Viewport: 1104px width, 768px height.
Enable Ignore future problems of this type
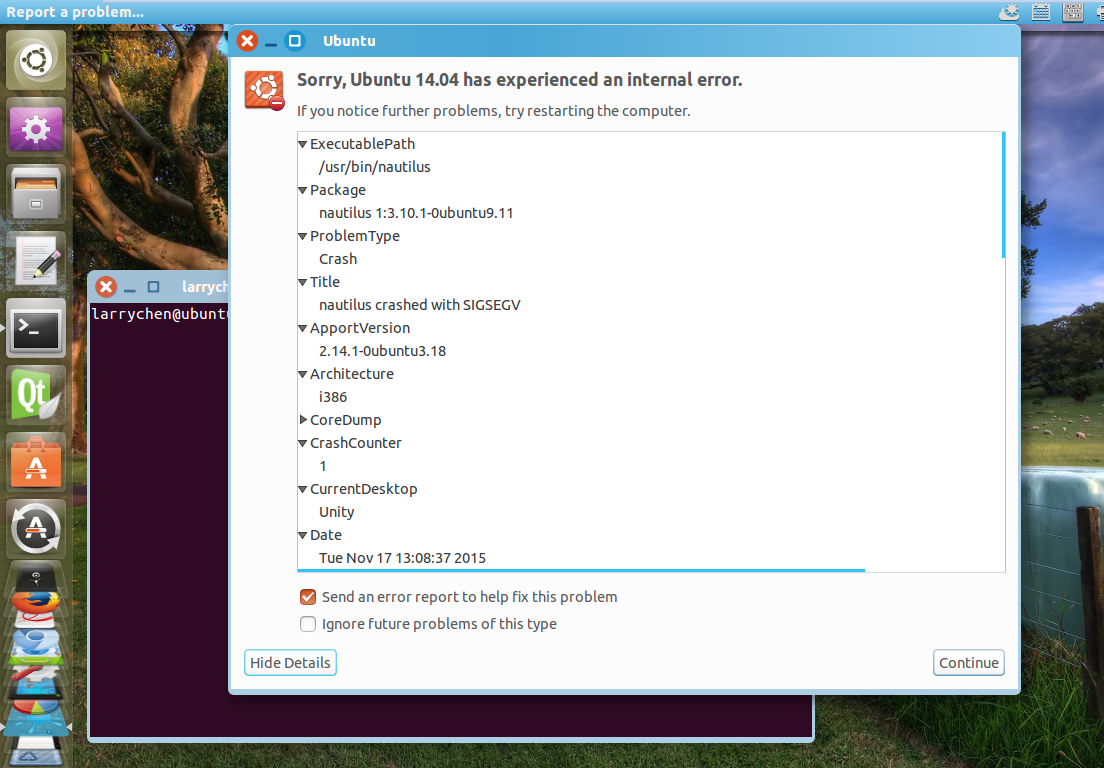point(308,624)
